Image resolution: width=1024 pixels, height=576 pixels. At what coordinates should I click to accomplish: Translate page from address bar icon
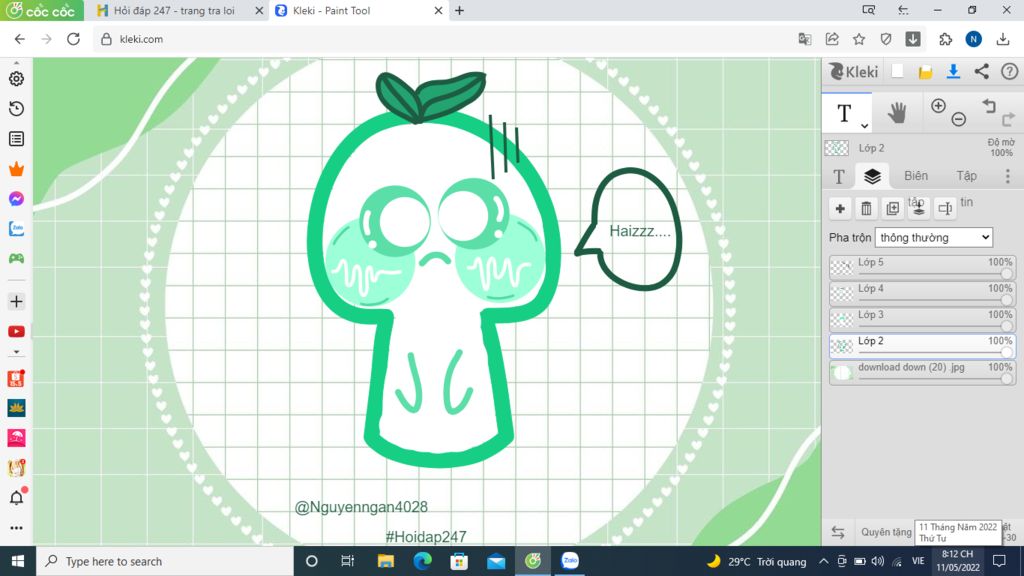click(805, 39)
